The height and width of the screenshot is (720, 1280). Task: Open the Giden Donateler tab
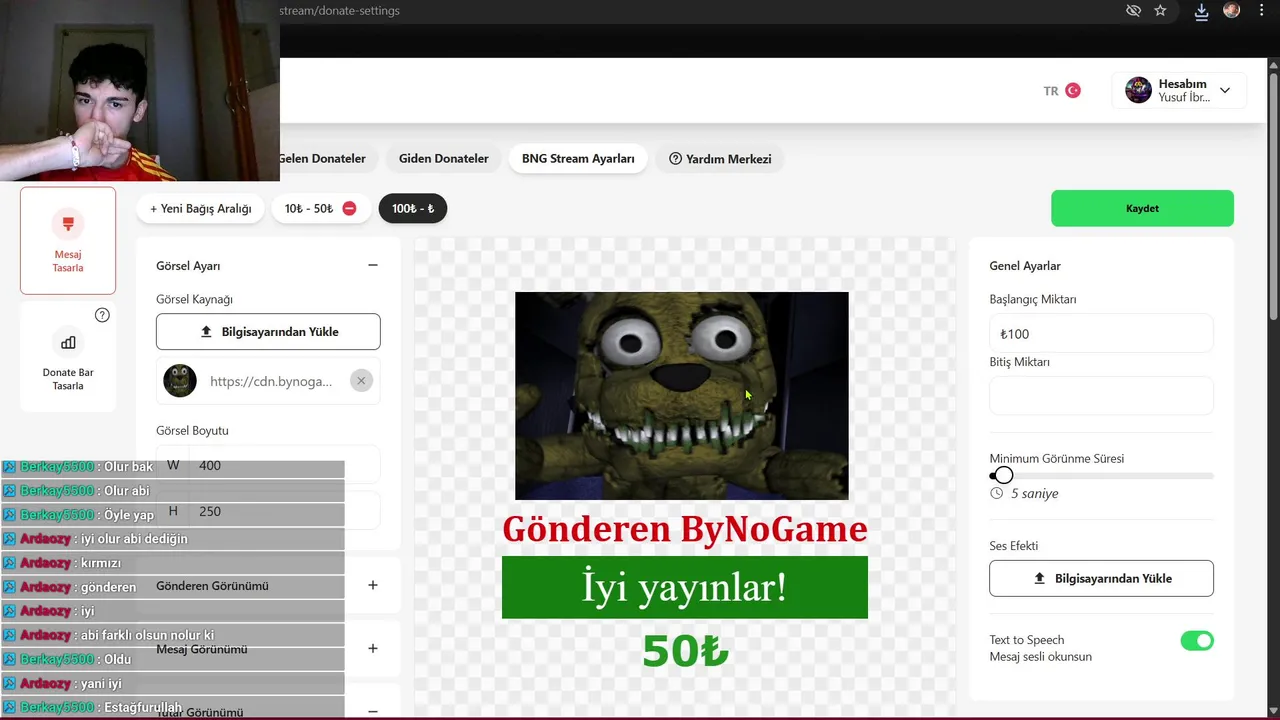[x=444, y=158]
